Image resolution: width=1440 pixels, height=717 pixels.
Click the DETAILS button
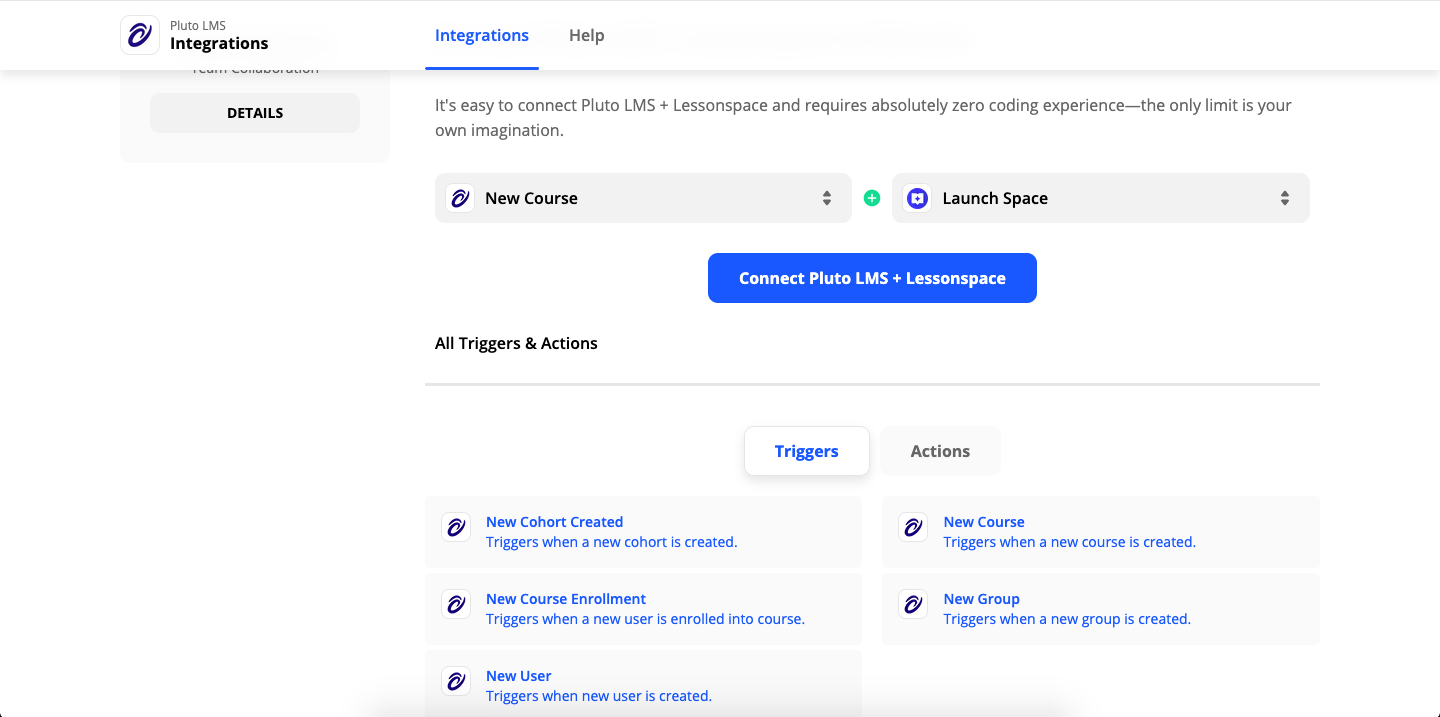click(255, 113)
